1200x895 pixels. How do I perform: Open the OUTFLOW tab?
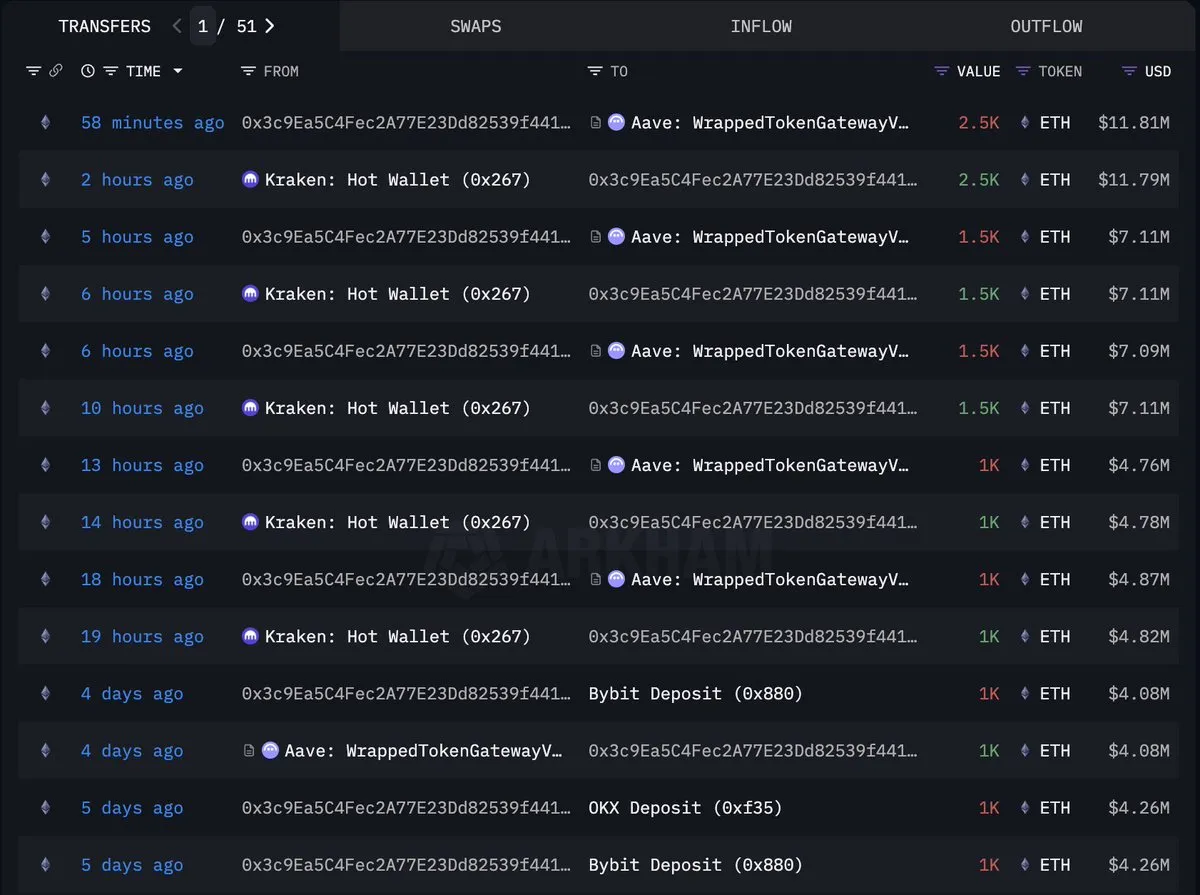pos(1046,26)
